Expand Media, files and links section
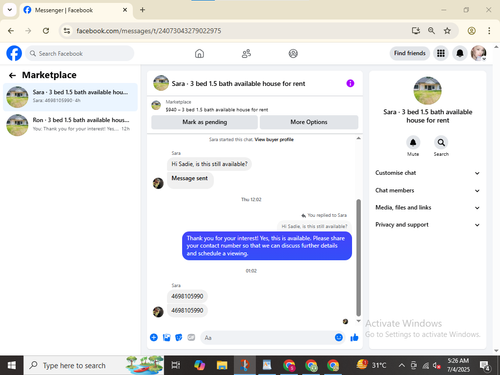 [x=428, y=208]
